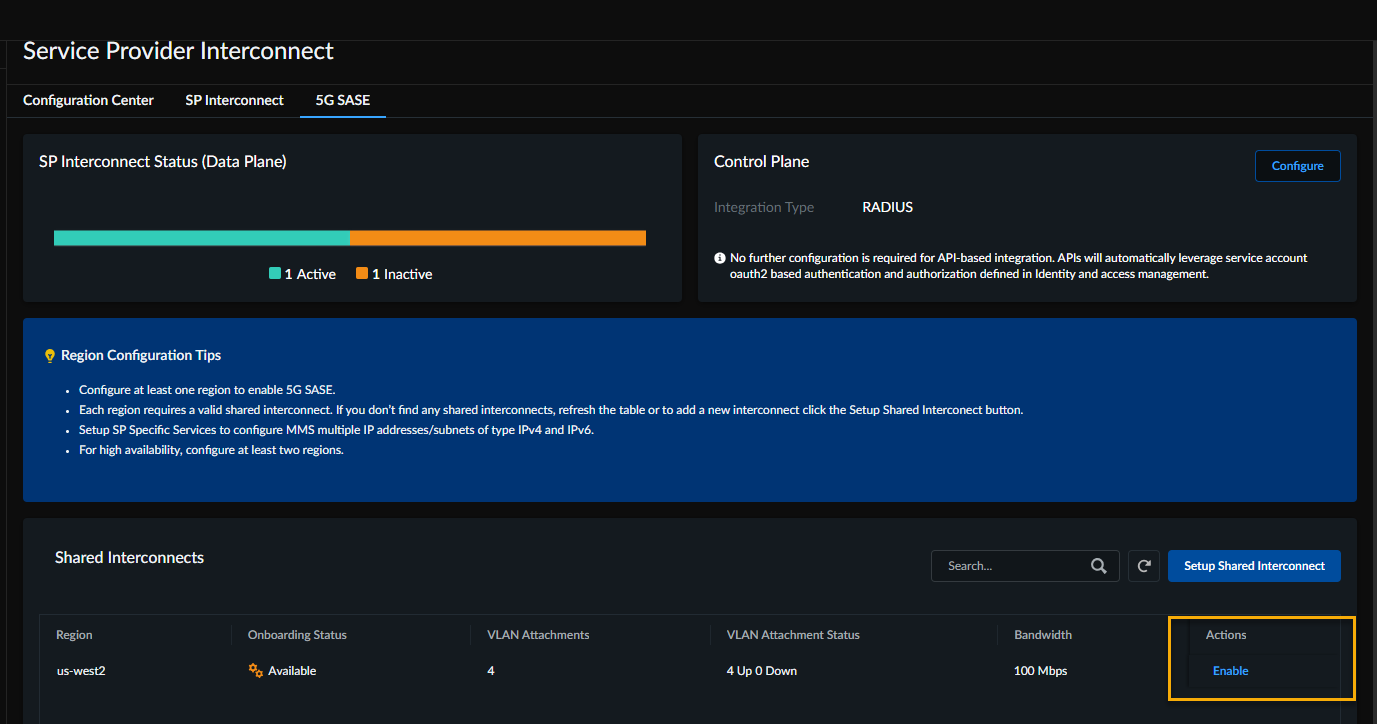Click the teal Active legend swatch
1377x724 pixels.
275,274
